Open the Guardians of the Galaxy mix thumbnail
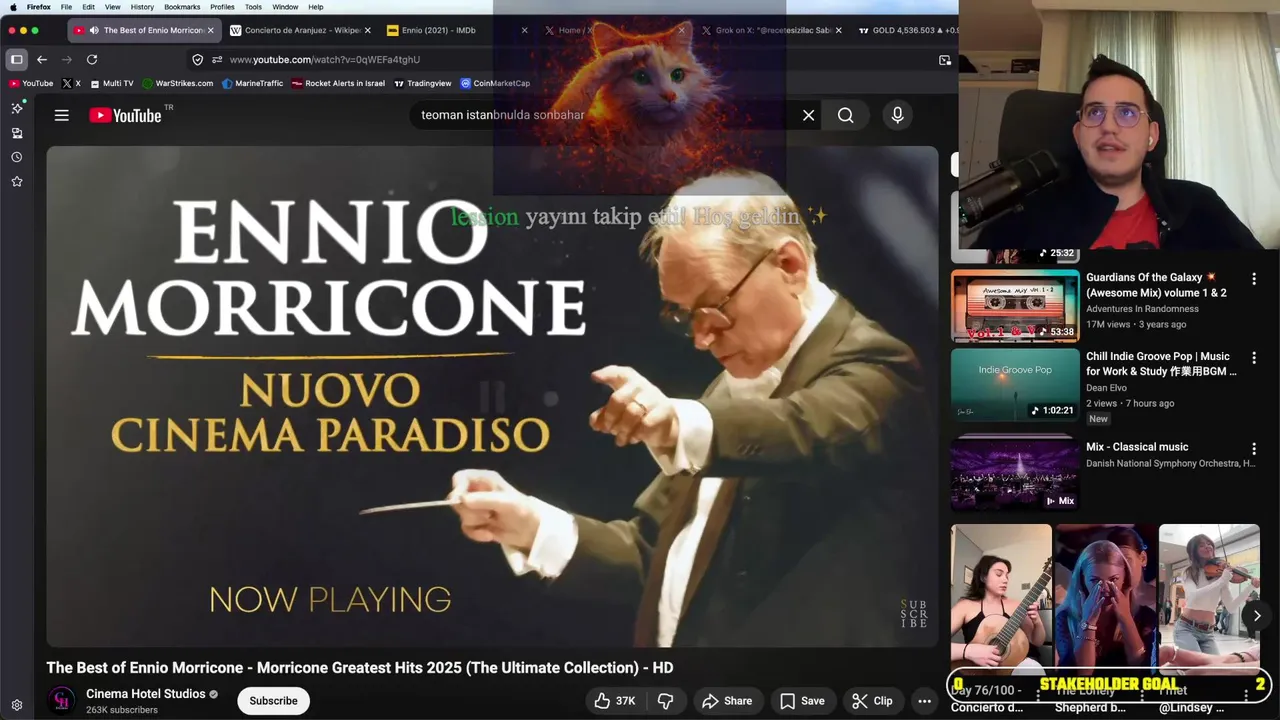The width and height of the screenshot is (1280, 720). click(1015, 306)
